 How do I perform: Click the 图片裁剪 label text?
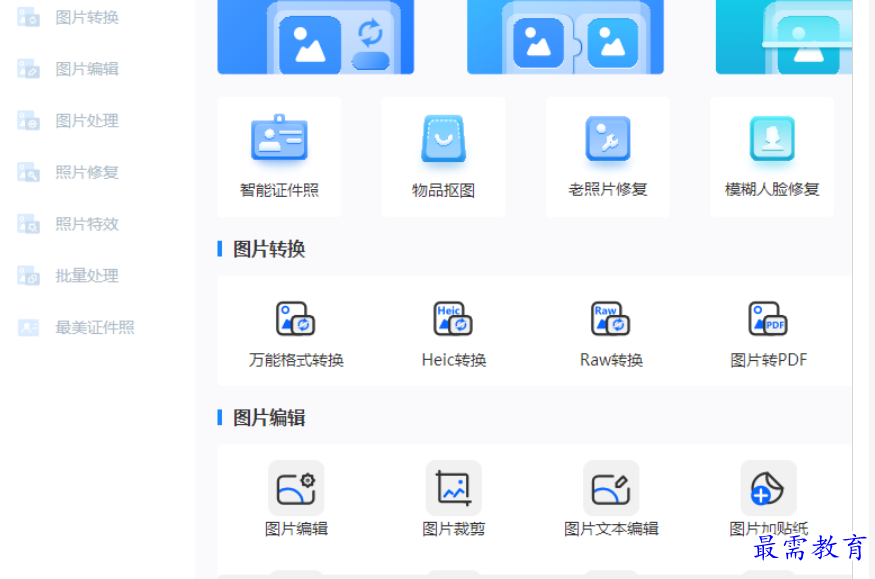click(454, 529)
